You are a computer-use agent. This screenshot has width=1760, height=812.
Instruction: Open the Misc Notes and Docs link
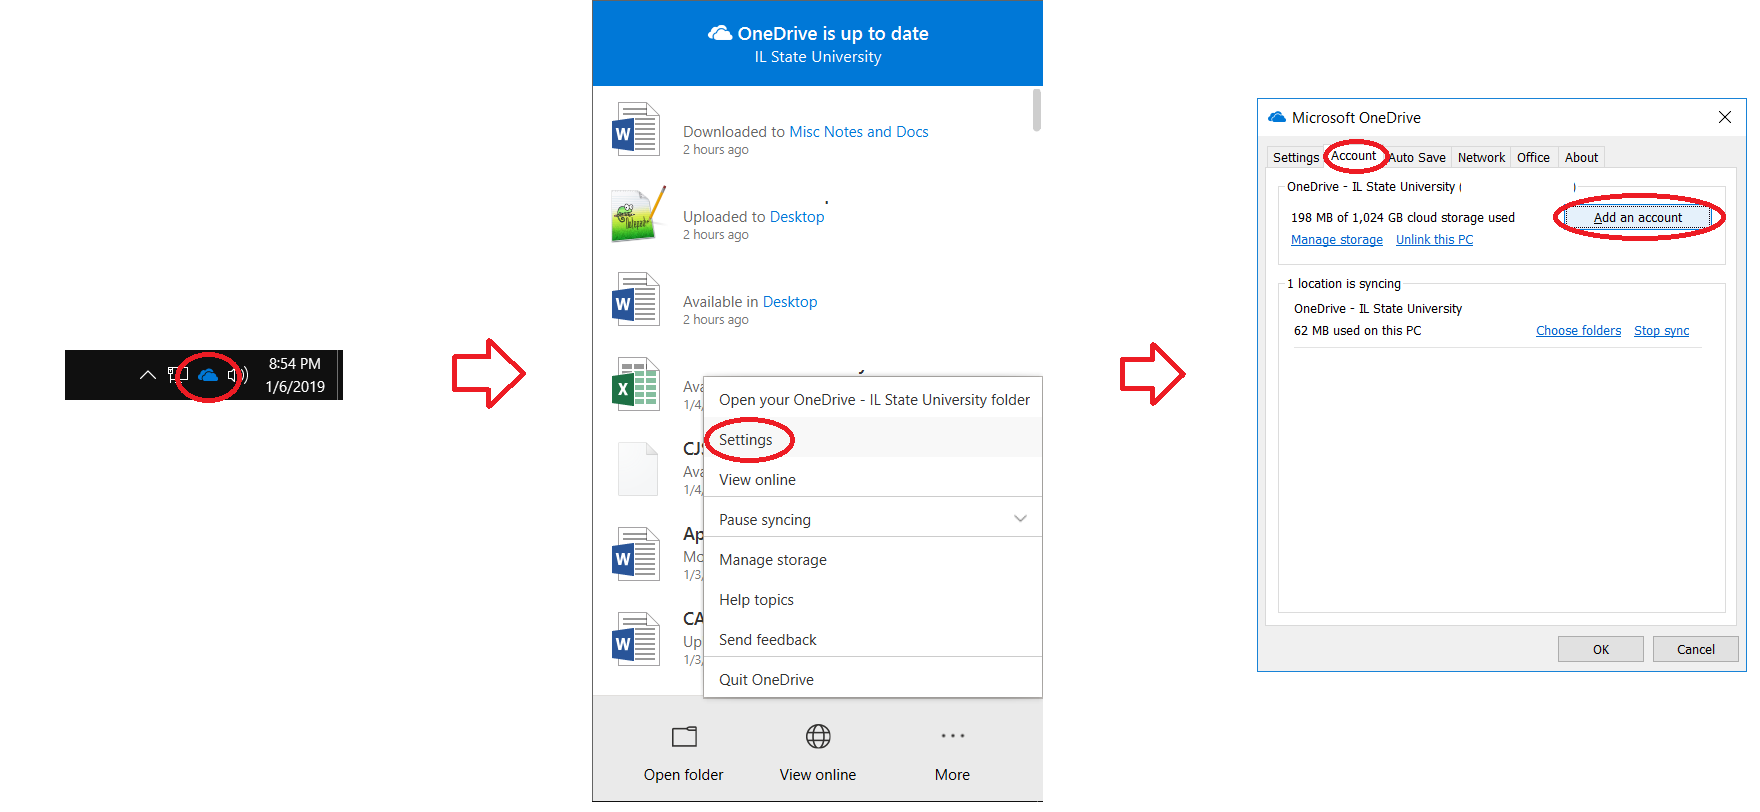point(859,132)
